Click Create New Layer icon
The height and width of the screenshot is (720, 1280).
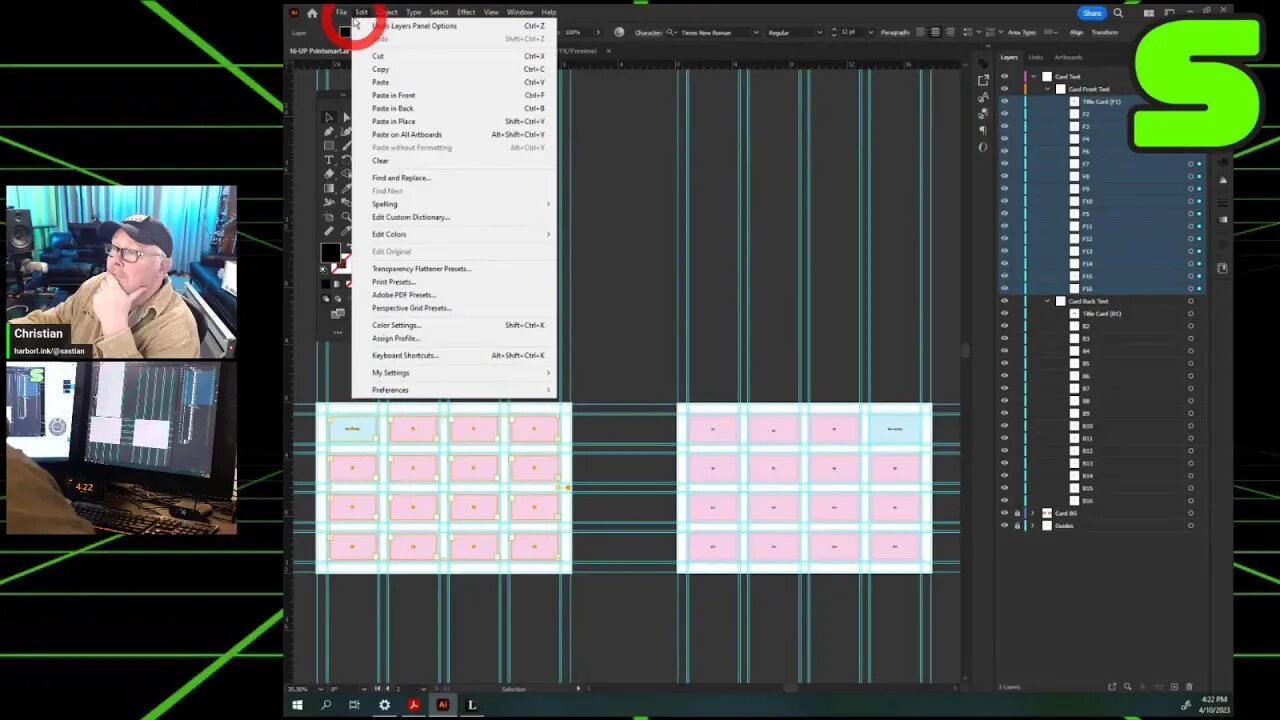[x=1174, y=687]
